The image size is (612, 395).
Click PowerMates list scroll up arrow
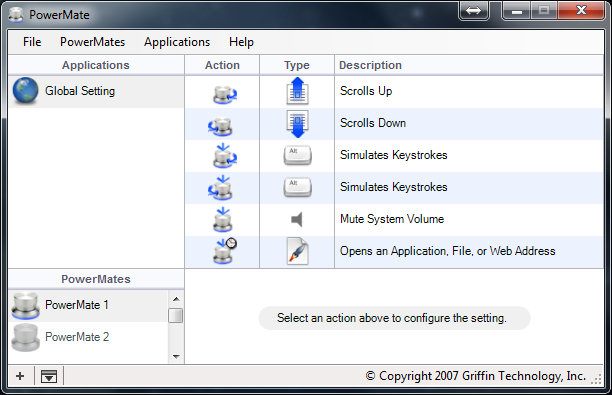[x=176, y=299]
